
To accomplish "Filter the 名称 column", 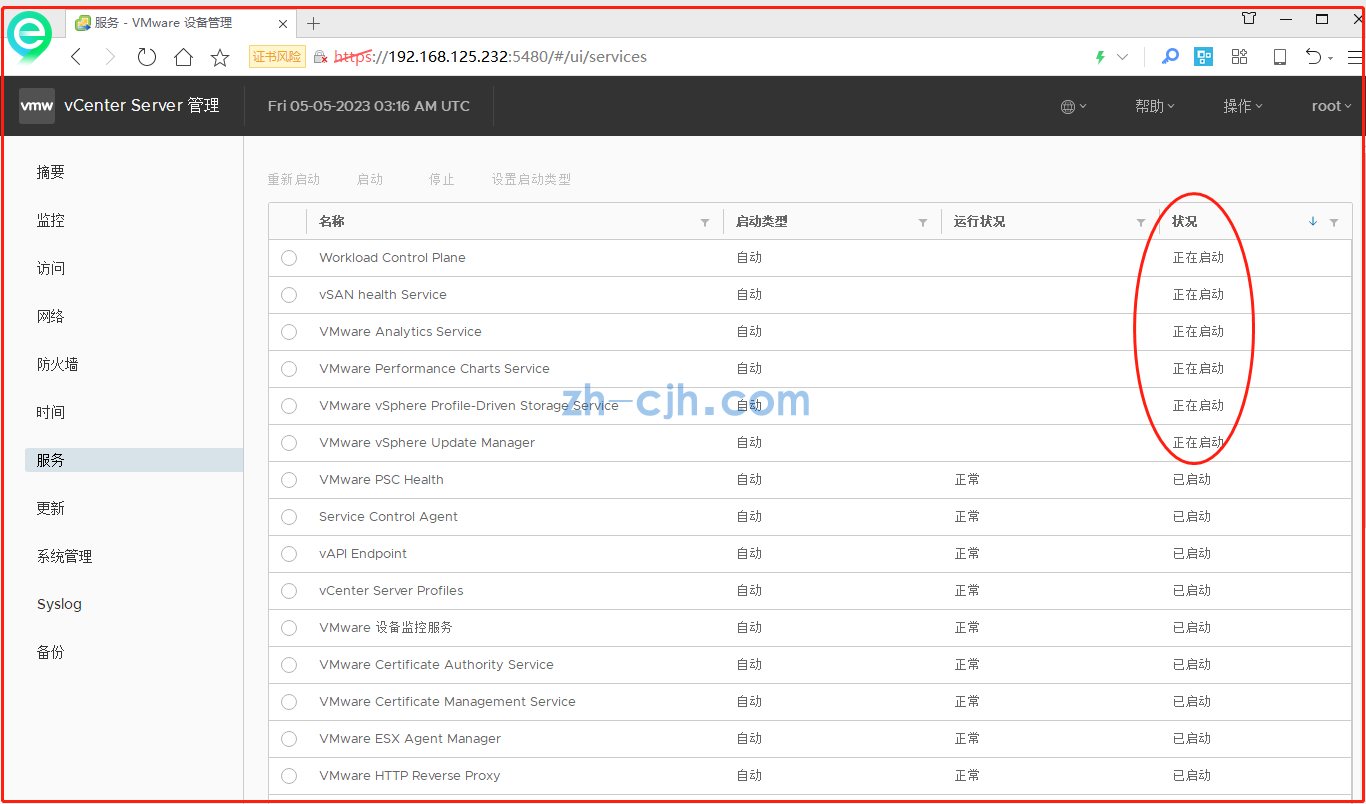I will click(705, 222).
